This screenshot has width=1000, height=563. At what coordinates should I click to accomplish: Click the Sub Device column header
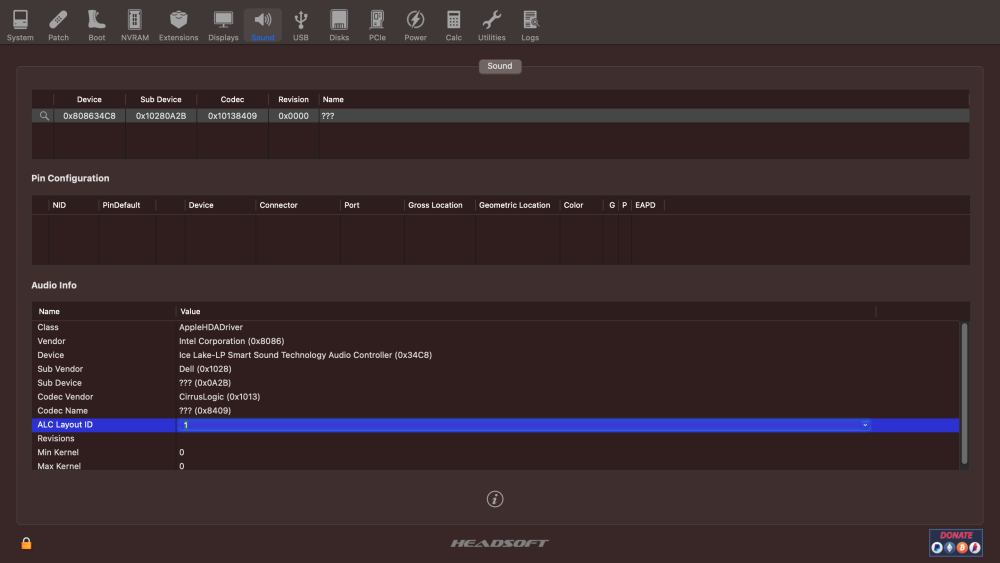[161, 99]
